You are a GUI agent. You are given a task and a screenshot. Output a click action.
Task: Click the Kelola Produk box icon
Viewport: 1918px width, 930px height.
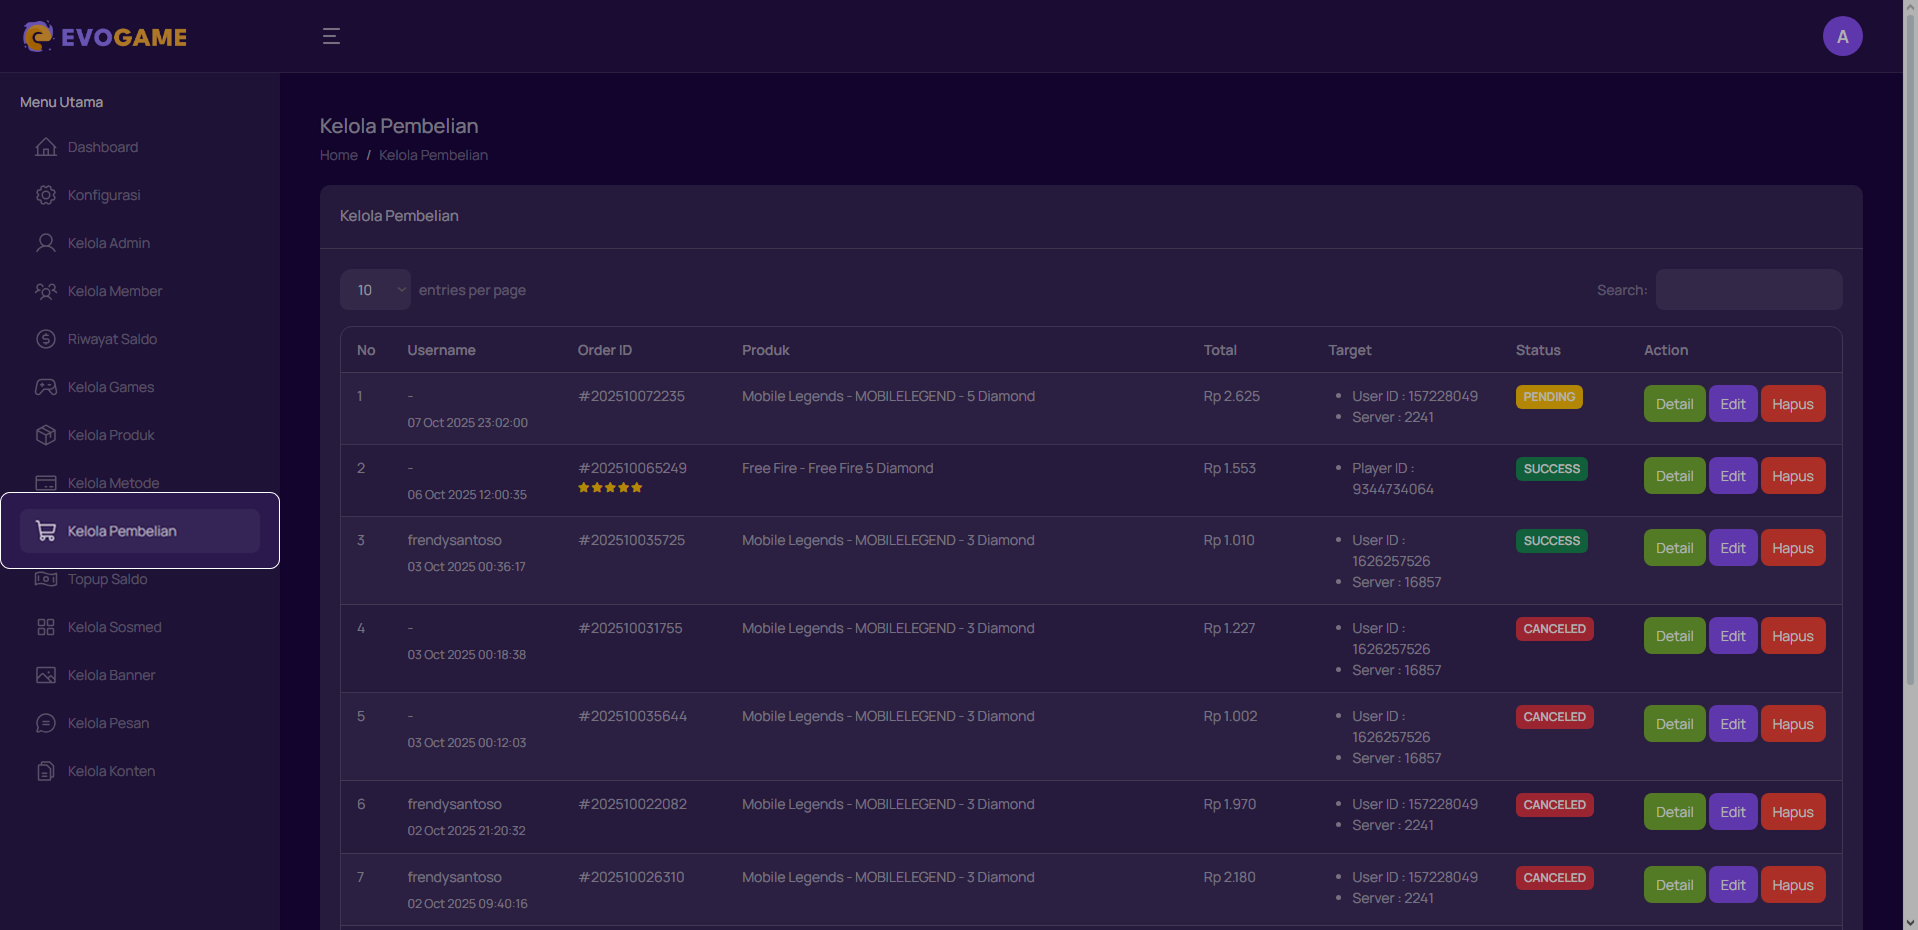[x=46, y=435]
